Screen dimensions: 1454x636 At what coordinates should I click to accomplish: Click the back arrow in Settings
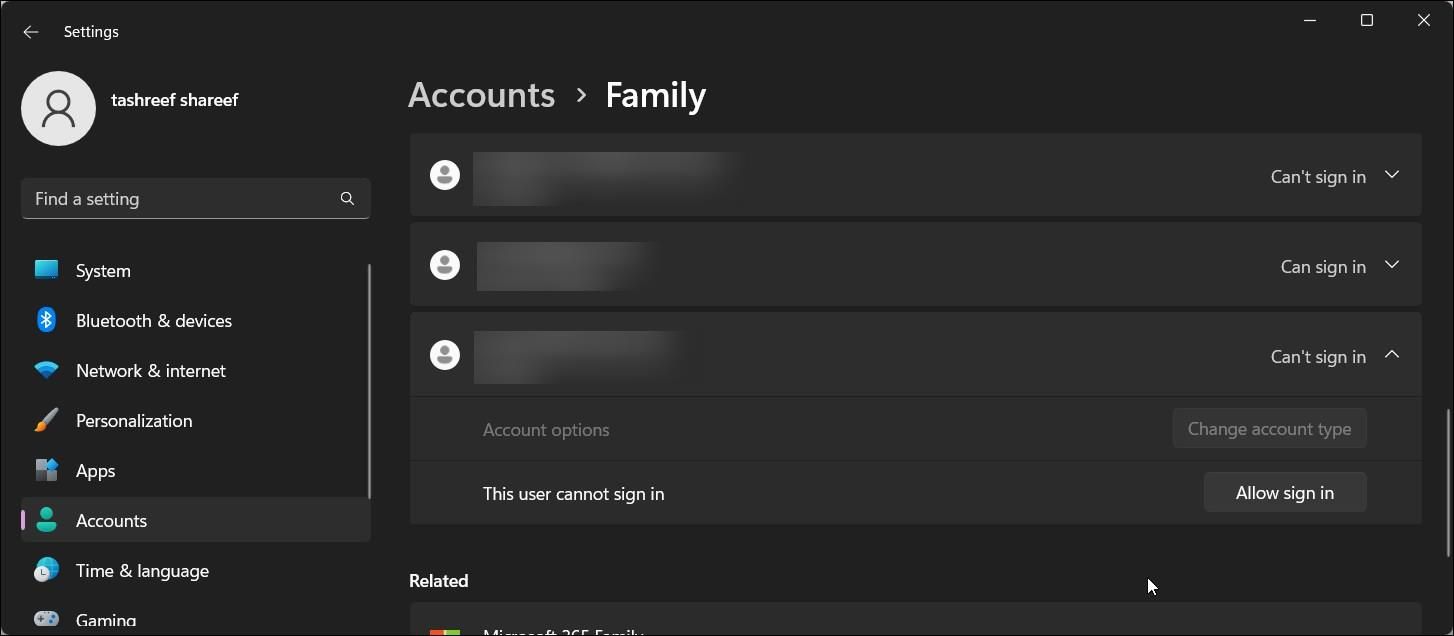pos(31,32)
